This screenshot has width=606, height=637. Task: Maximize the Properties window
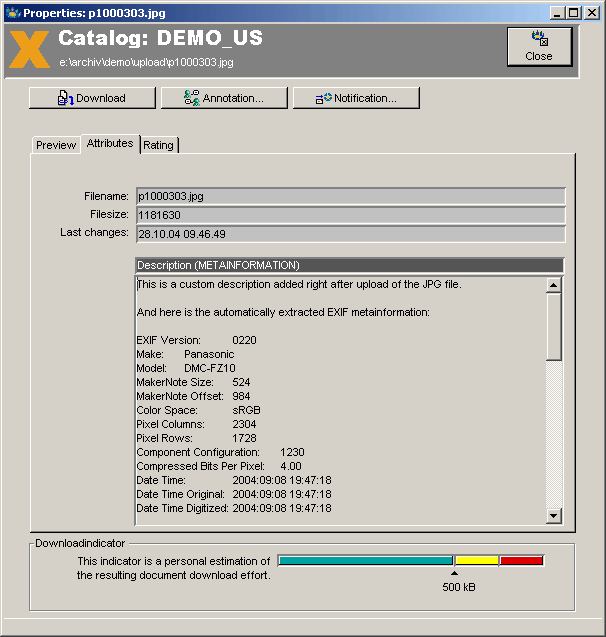(x=574, y=12)
